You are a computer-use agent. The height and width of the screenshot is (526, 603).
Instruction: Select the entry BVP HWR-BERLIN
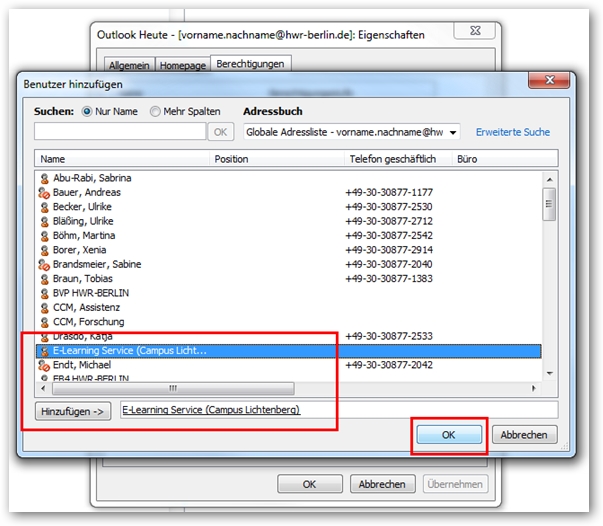[x=91, y=293]
